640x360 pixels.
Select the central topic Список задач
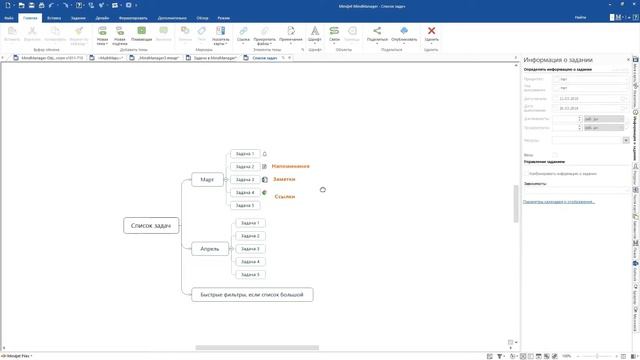[x=151, y=225]
